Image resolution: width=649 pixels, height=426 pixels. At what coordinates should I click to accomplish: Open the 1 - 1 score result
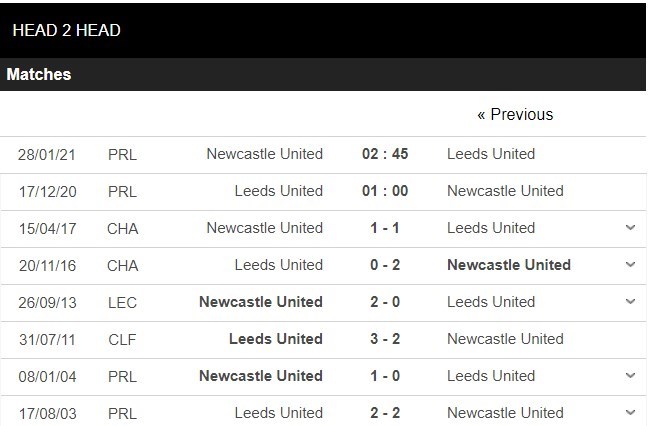pos(385,228)
